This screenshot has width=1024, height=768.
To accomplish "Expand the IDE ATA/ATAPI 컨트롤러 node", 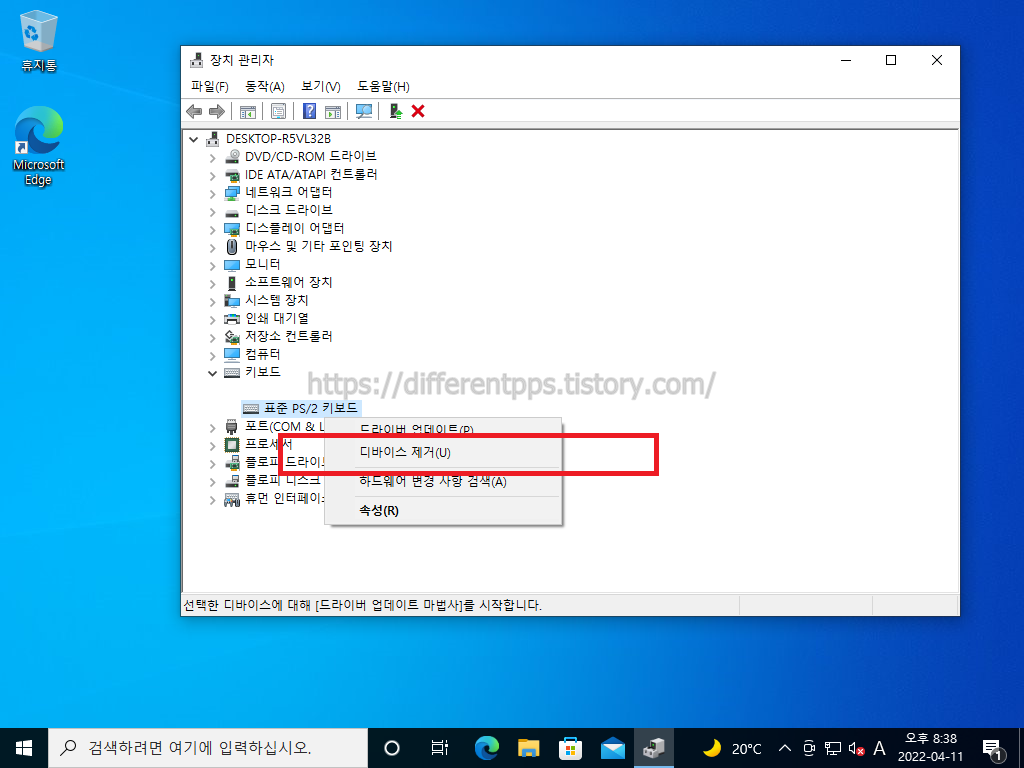I will click(212, 176).
